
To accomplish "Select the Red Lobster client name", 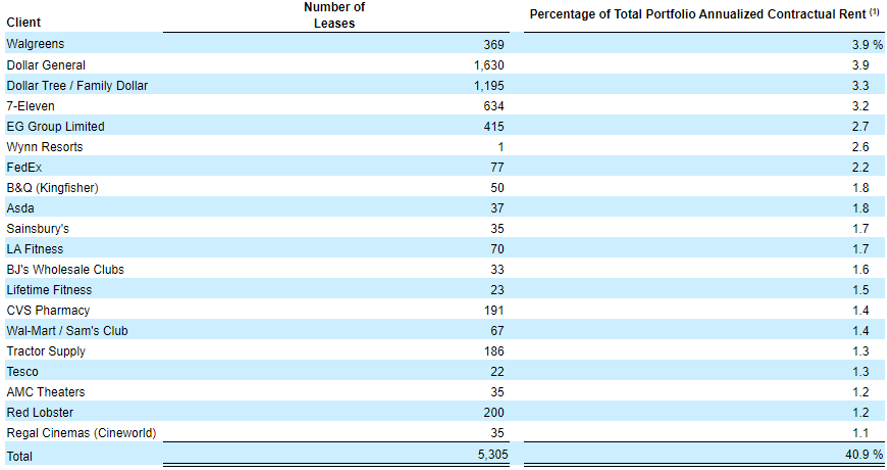I will [40, 412].
